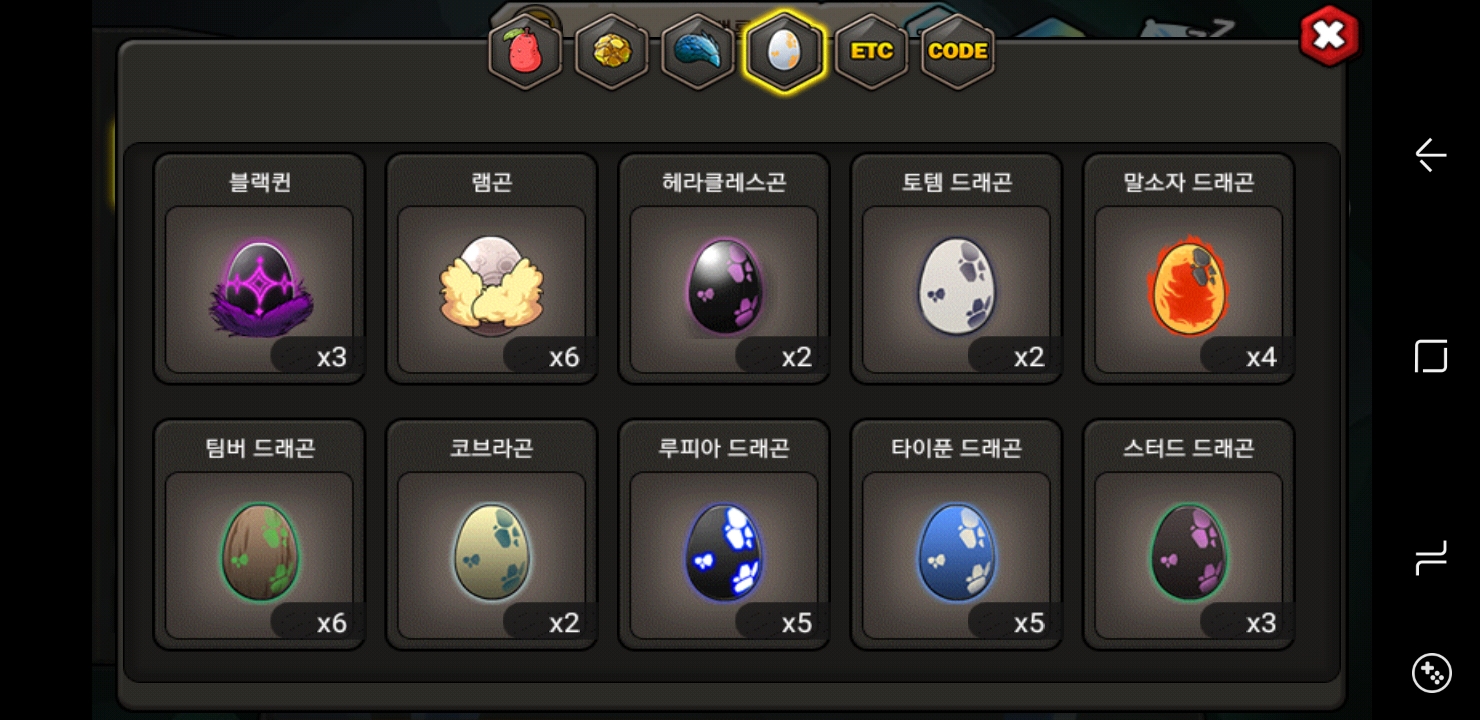The image size is (1480, 720).
Task: Select the 램곤 fluffy wool egg
Action: (x=491, y=268)
